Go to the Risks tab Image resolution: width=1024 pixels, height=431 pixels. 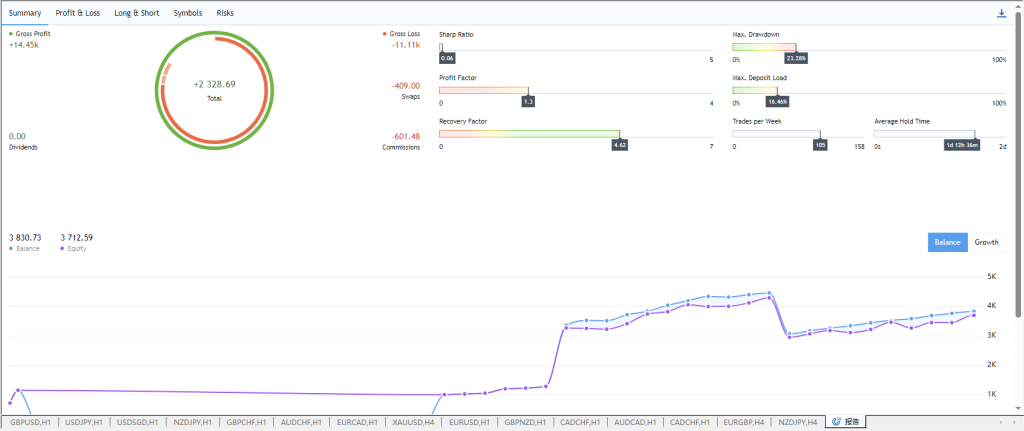[x=225, y=13]
